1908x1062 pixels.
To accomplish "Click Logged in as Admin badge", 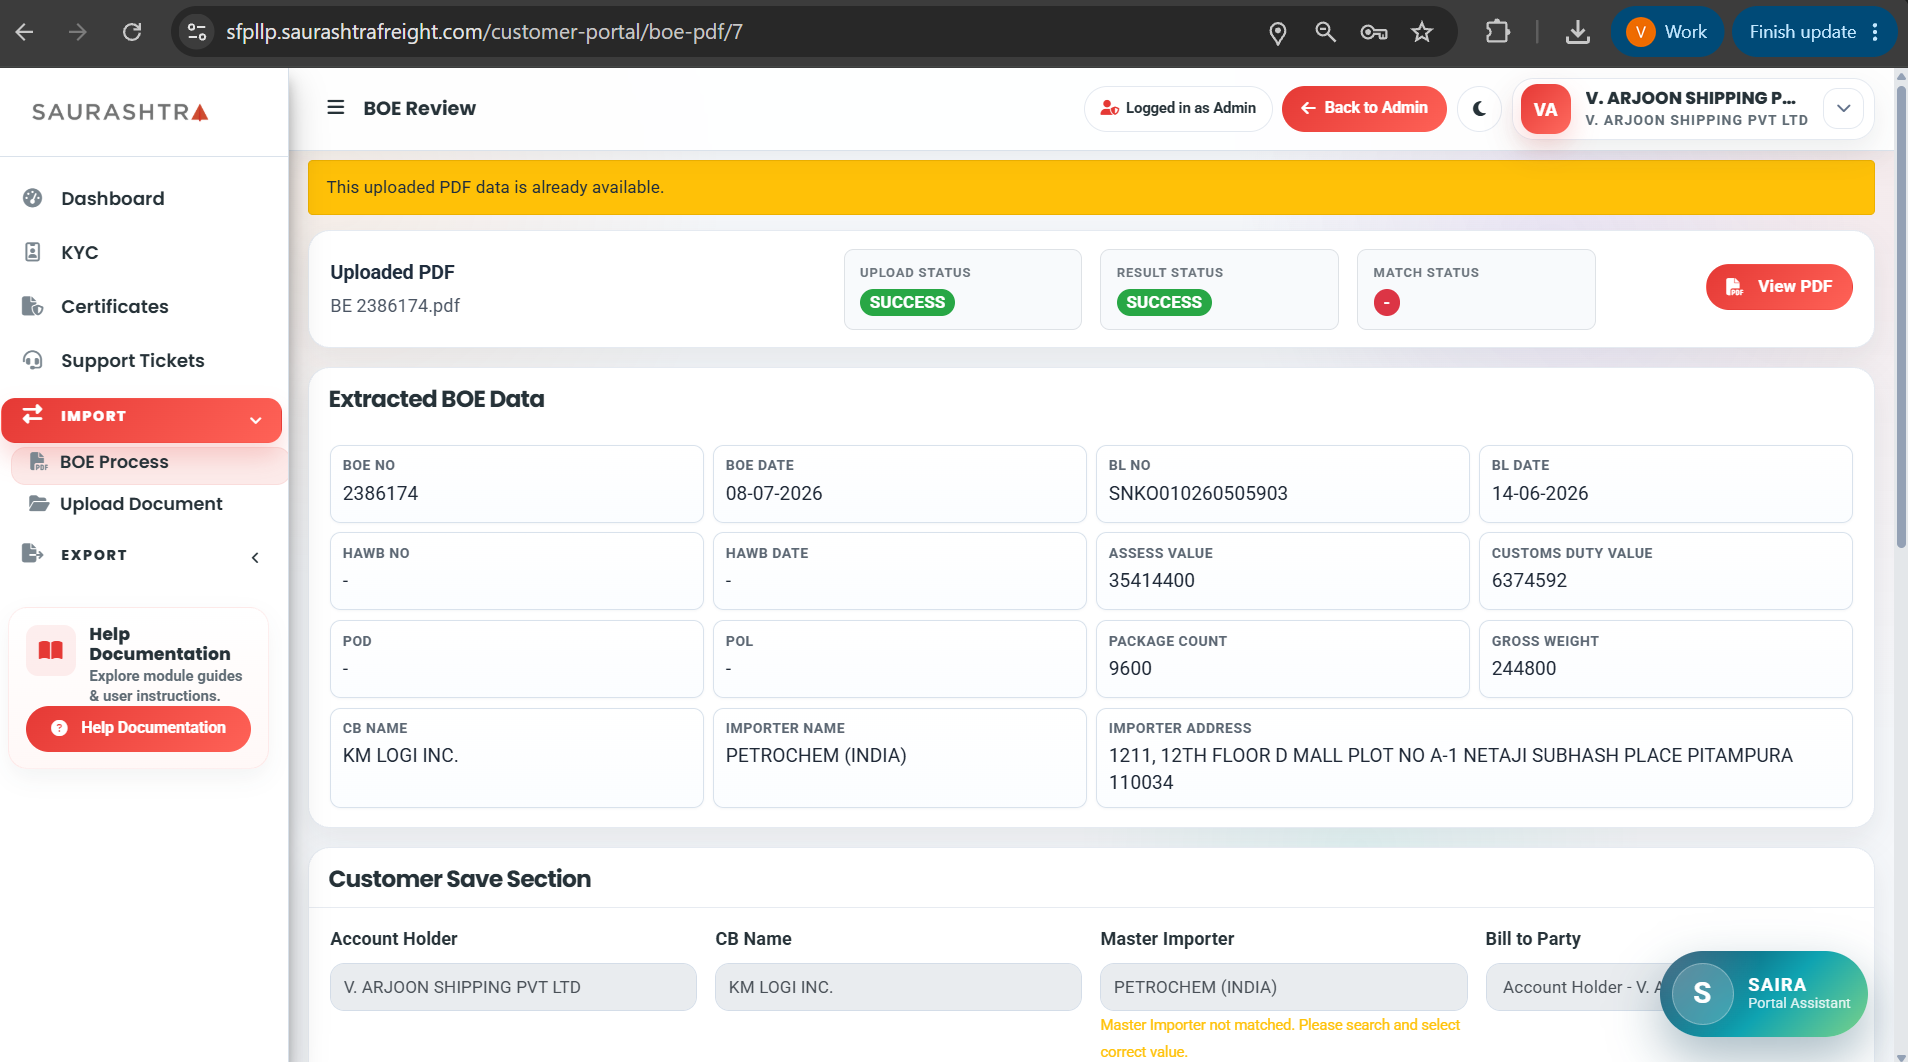I will click(x=1178, y=108).
